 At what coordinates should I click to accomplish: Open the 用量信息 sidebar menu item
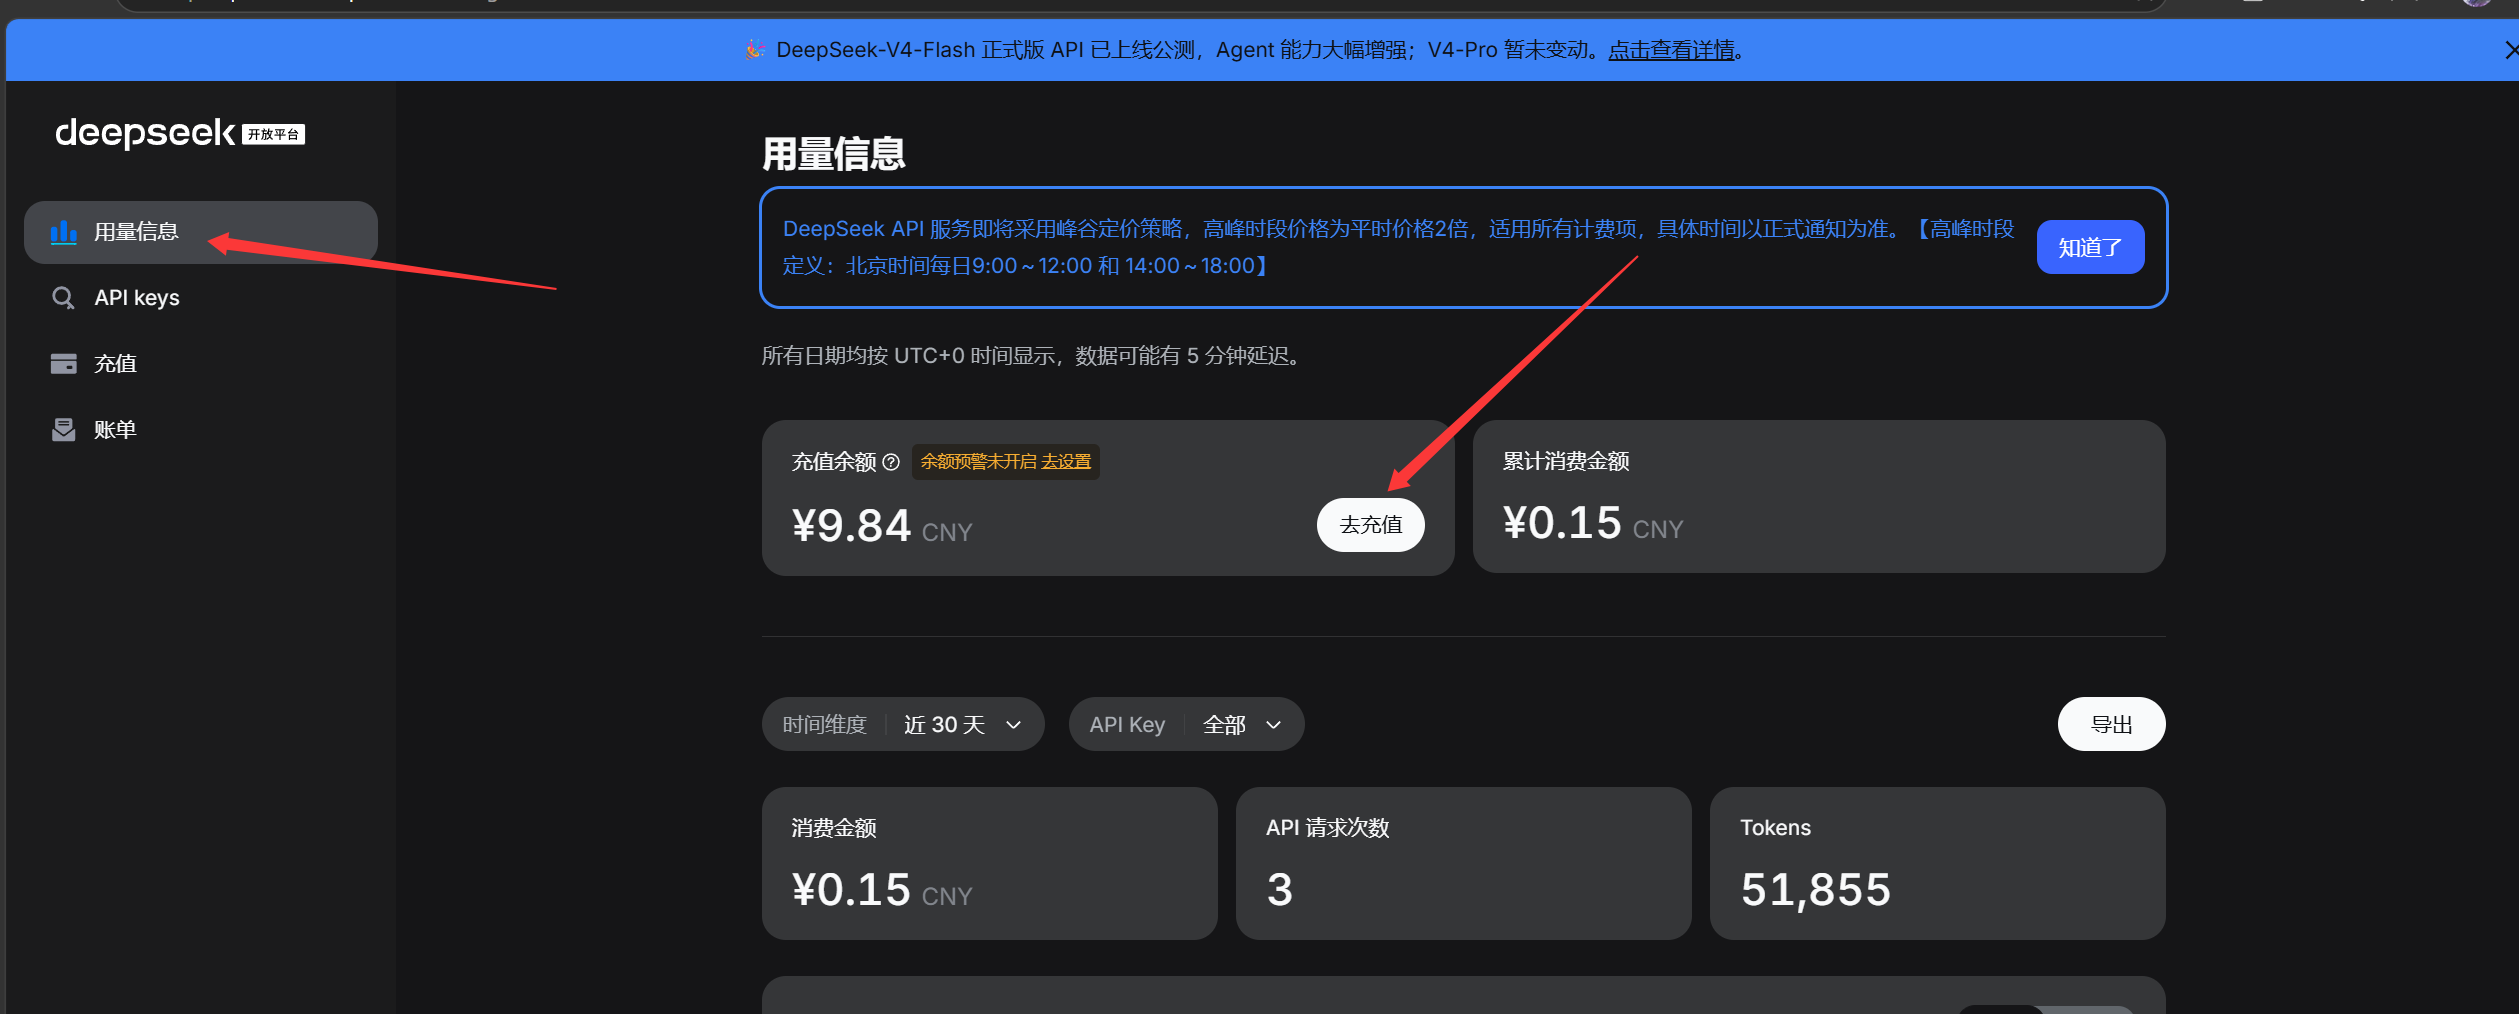tap(201, 232)
